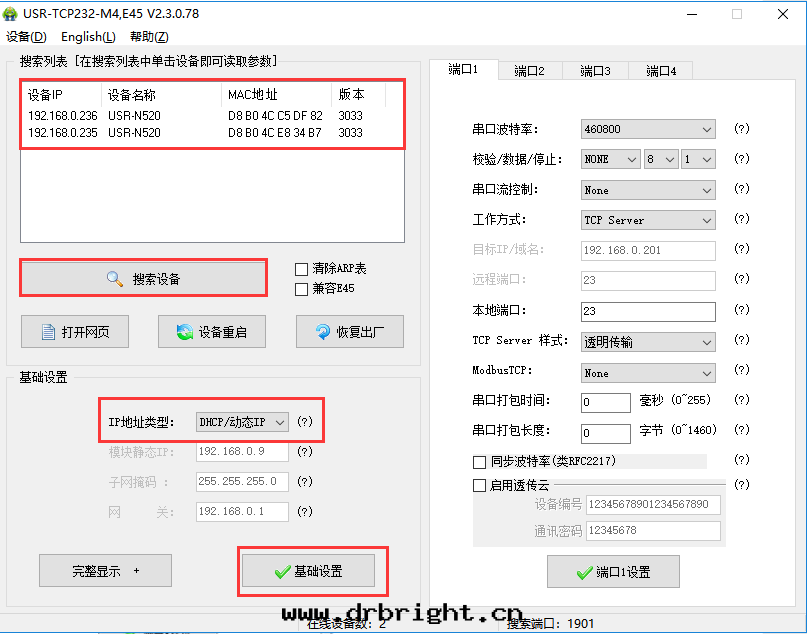Enable the 启用透传云 checkbox
807x634 pixels.
pos(479,485)
